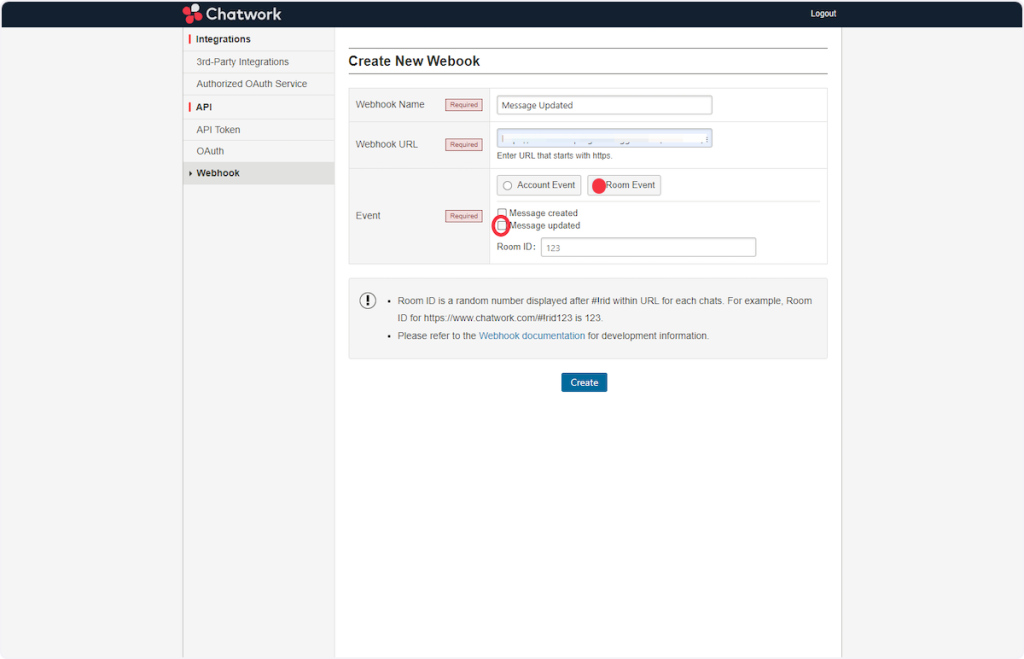Click the Chatwork logo icon

193,13
